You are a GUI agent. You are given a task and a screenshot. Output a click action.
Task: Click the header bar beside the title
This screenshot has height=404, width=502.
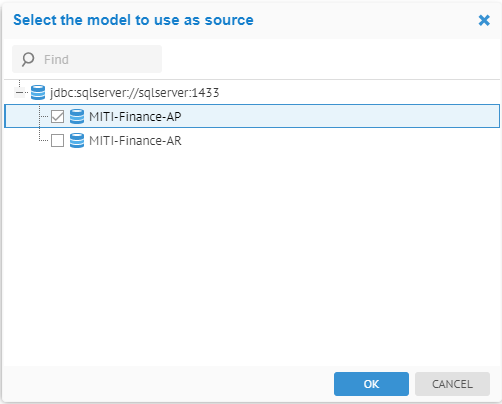pos(365,20)
